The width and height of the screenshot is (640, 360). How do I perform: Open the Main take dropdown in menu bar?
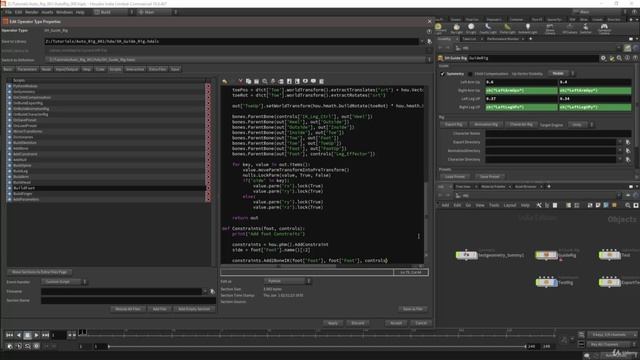(157, 12)
